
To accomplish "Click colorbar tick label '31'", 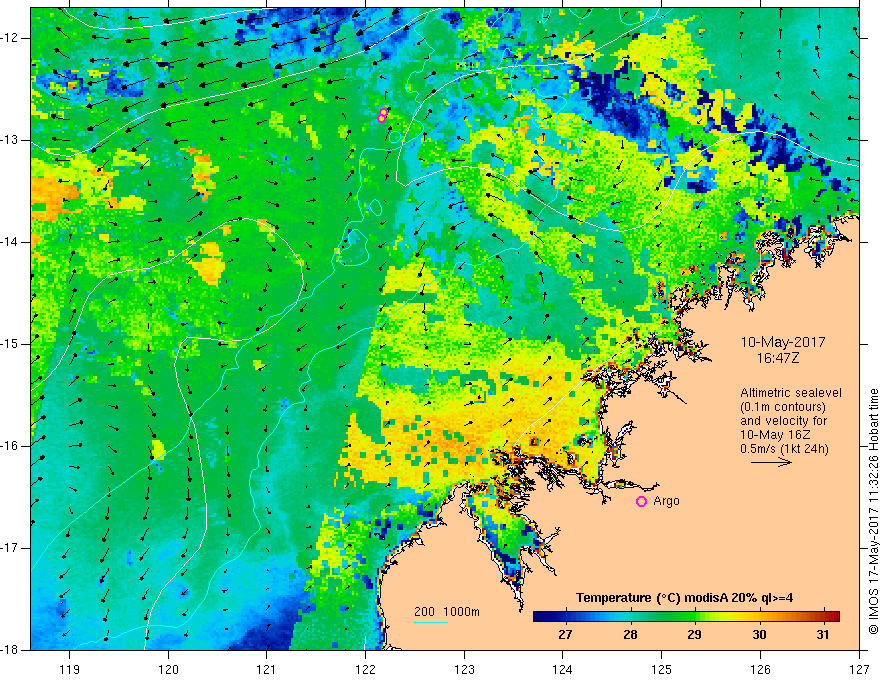I will click(x=823, y=635).
